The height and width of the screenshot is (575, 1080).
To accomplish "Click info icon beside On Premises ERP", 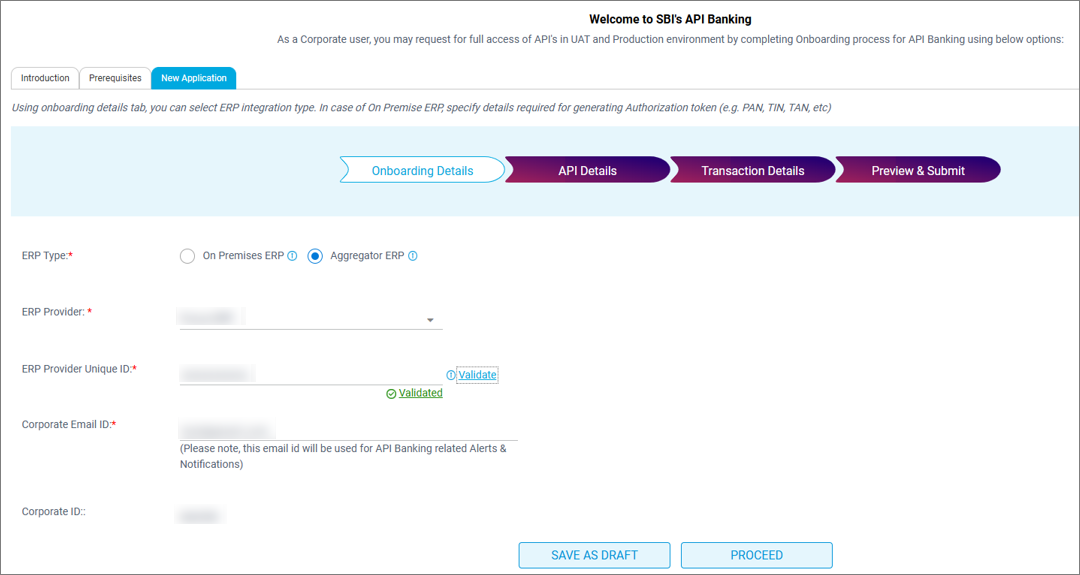I will click(x=293, y=256).
